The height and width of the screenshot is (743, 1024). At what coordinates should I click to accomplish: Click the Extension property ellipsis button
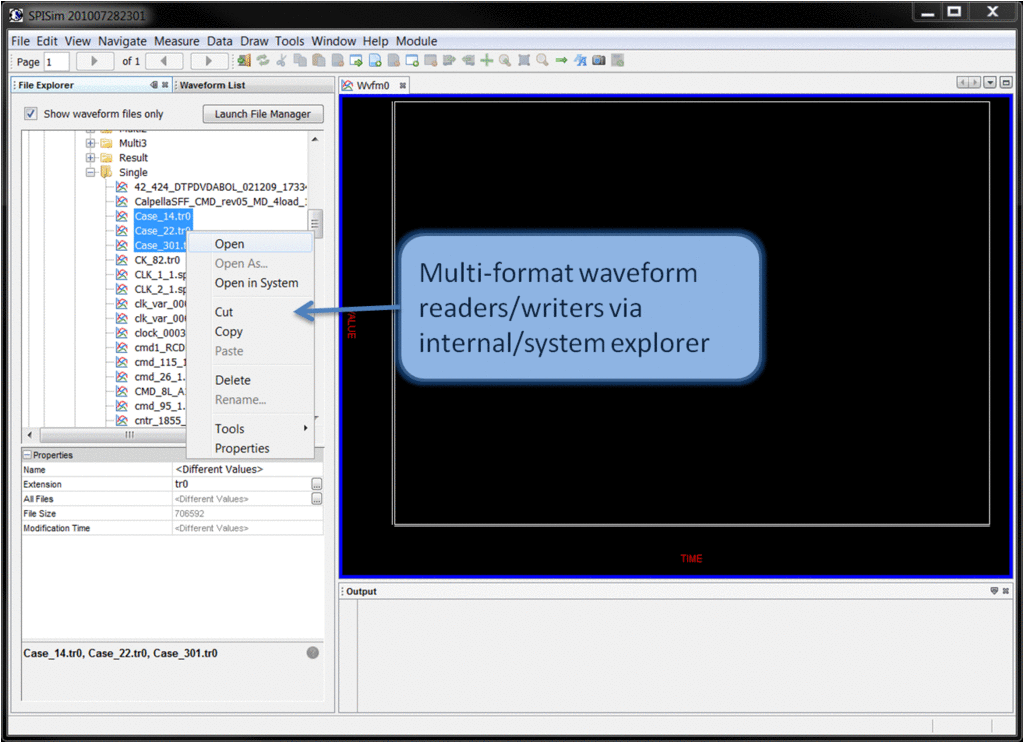(316, 484)
